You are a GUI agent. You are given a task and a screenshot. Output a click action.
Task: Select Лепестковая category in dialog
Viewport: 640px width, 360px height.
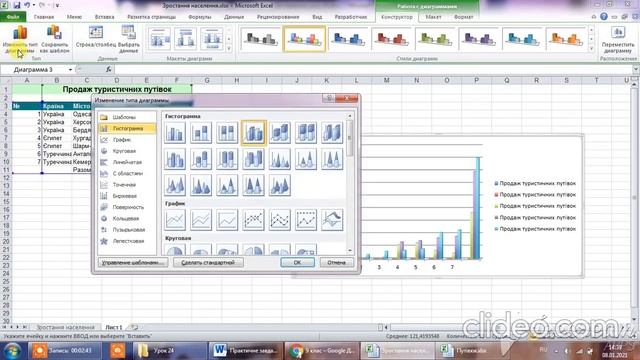pyautogui.click(x=127, y=241)
